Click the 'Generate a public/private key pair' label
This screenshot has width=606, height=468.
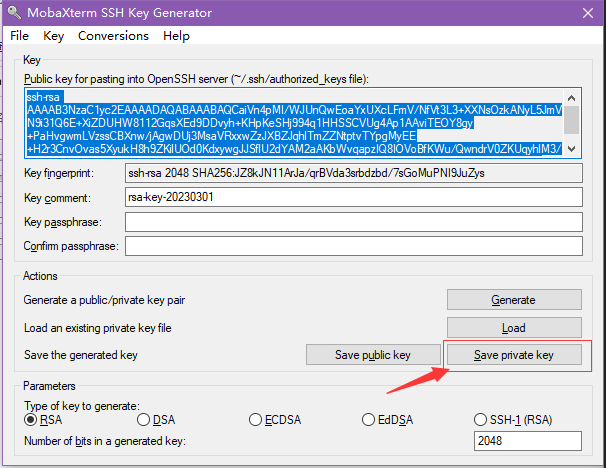[104, 300]
